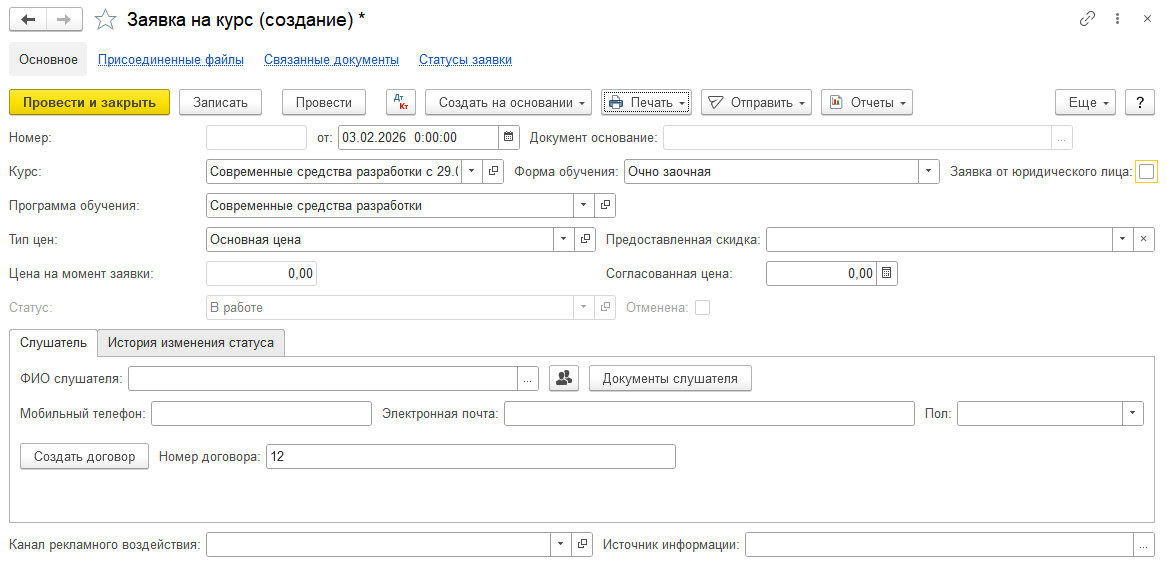This screenshot has height=562, width=1167.
Task: Enable Заявка от юридического лица checkbox
Action: (x=1146, y=172)
